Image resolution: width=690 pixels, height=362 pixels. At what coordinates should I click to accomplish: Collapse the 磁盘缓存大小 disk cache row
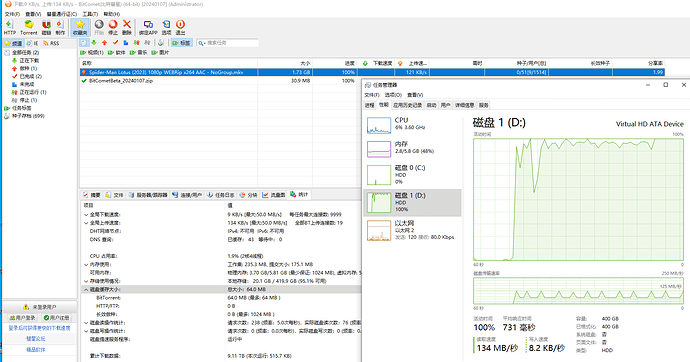pyautogui.click(x=86, y=290)
